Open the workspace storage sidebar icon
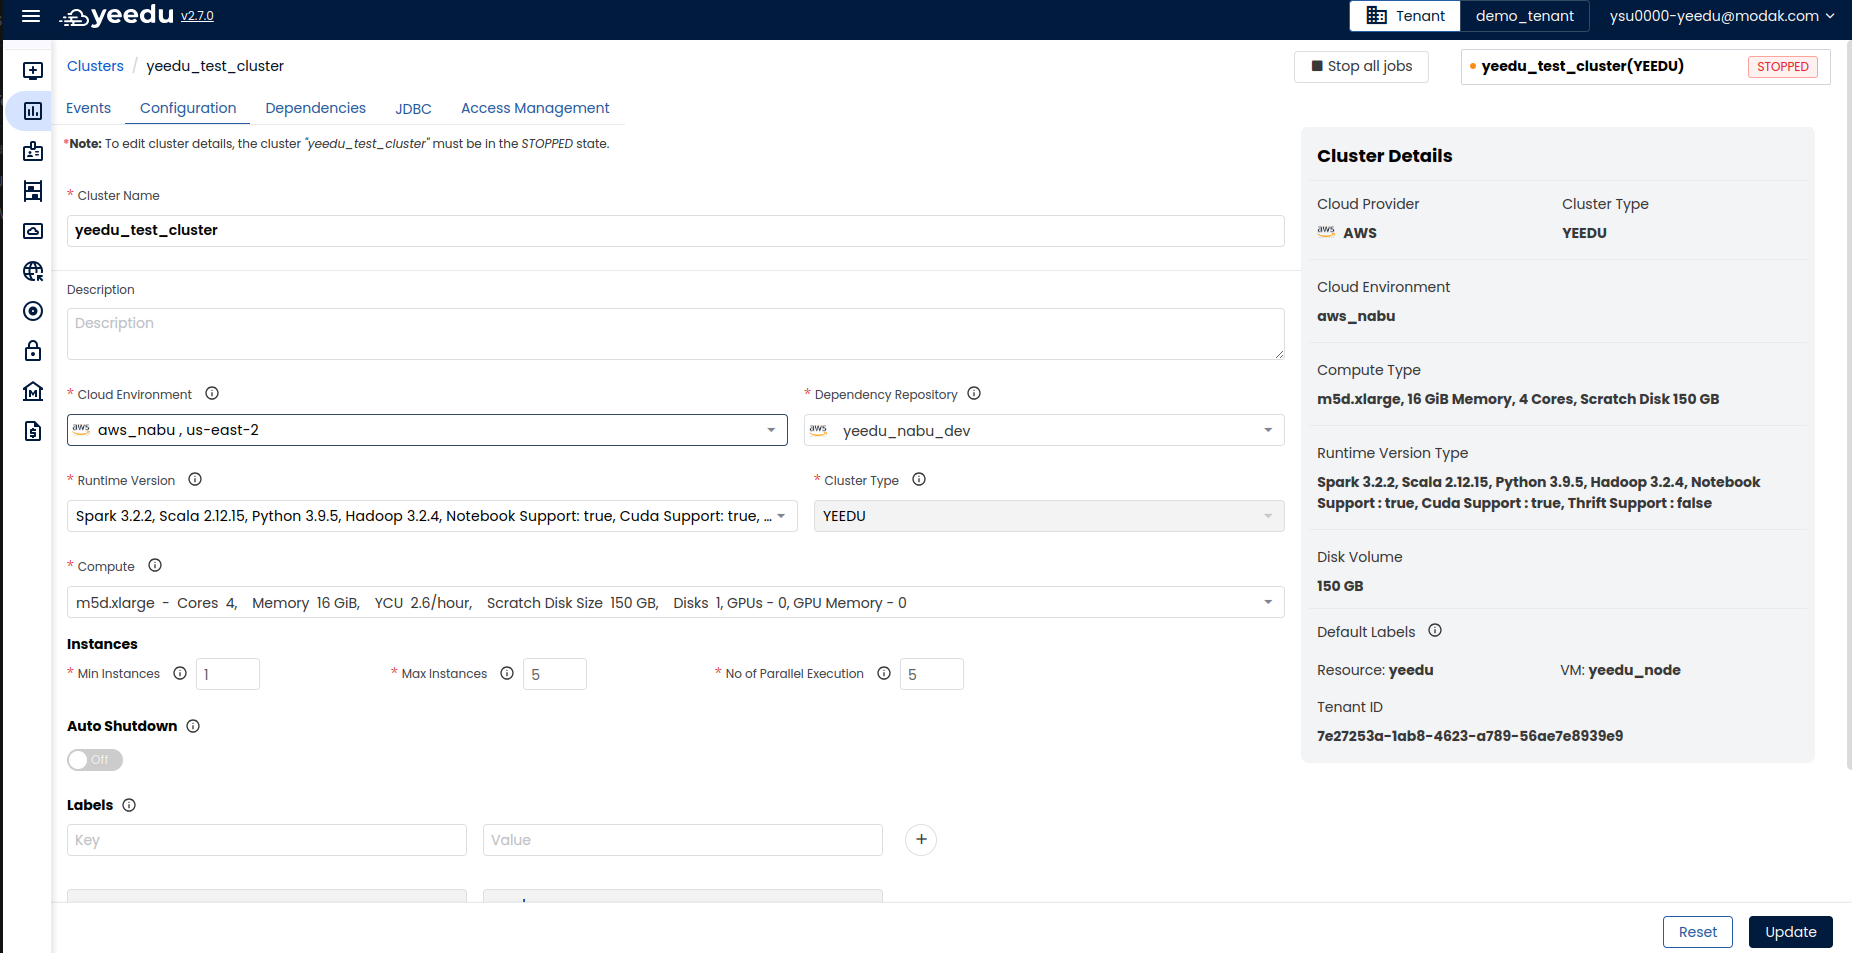Image resolution: width=1852 pixels, height=953 pixels. (x=33, y=191)
